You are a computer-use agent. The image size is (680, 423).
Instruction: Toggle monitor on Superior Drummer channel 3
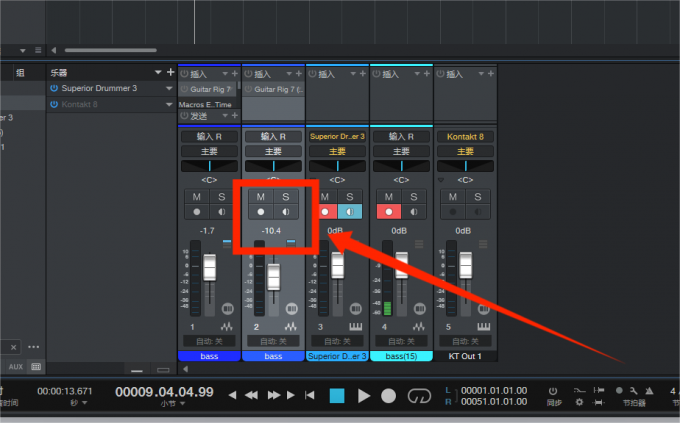tap(349, 212)
